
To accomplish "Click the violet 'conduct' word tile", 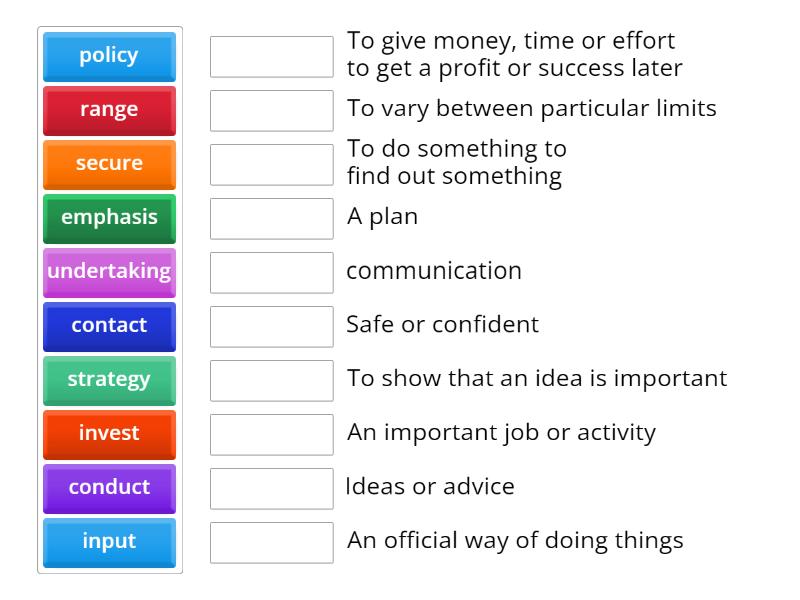I will tap(109, 488).
